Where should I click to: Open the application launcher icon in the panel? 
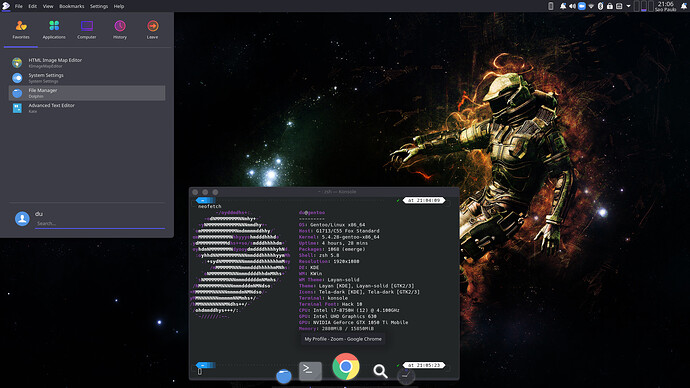pos(6,6)
